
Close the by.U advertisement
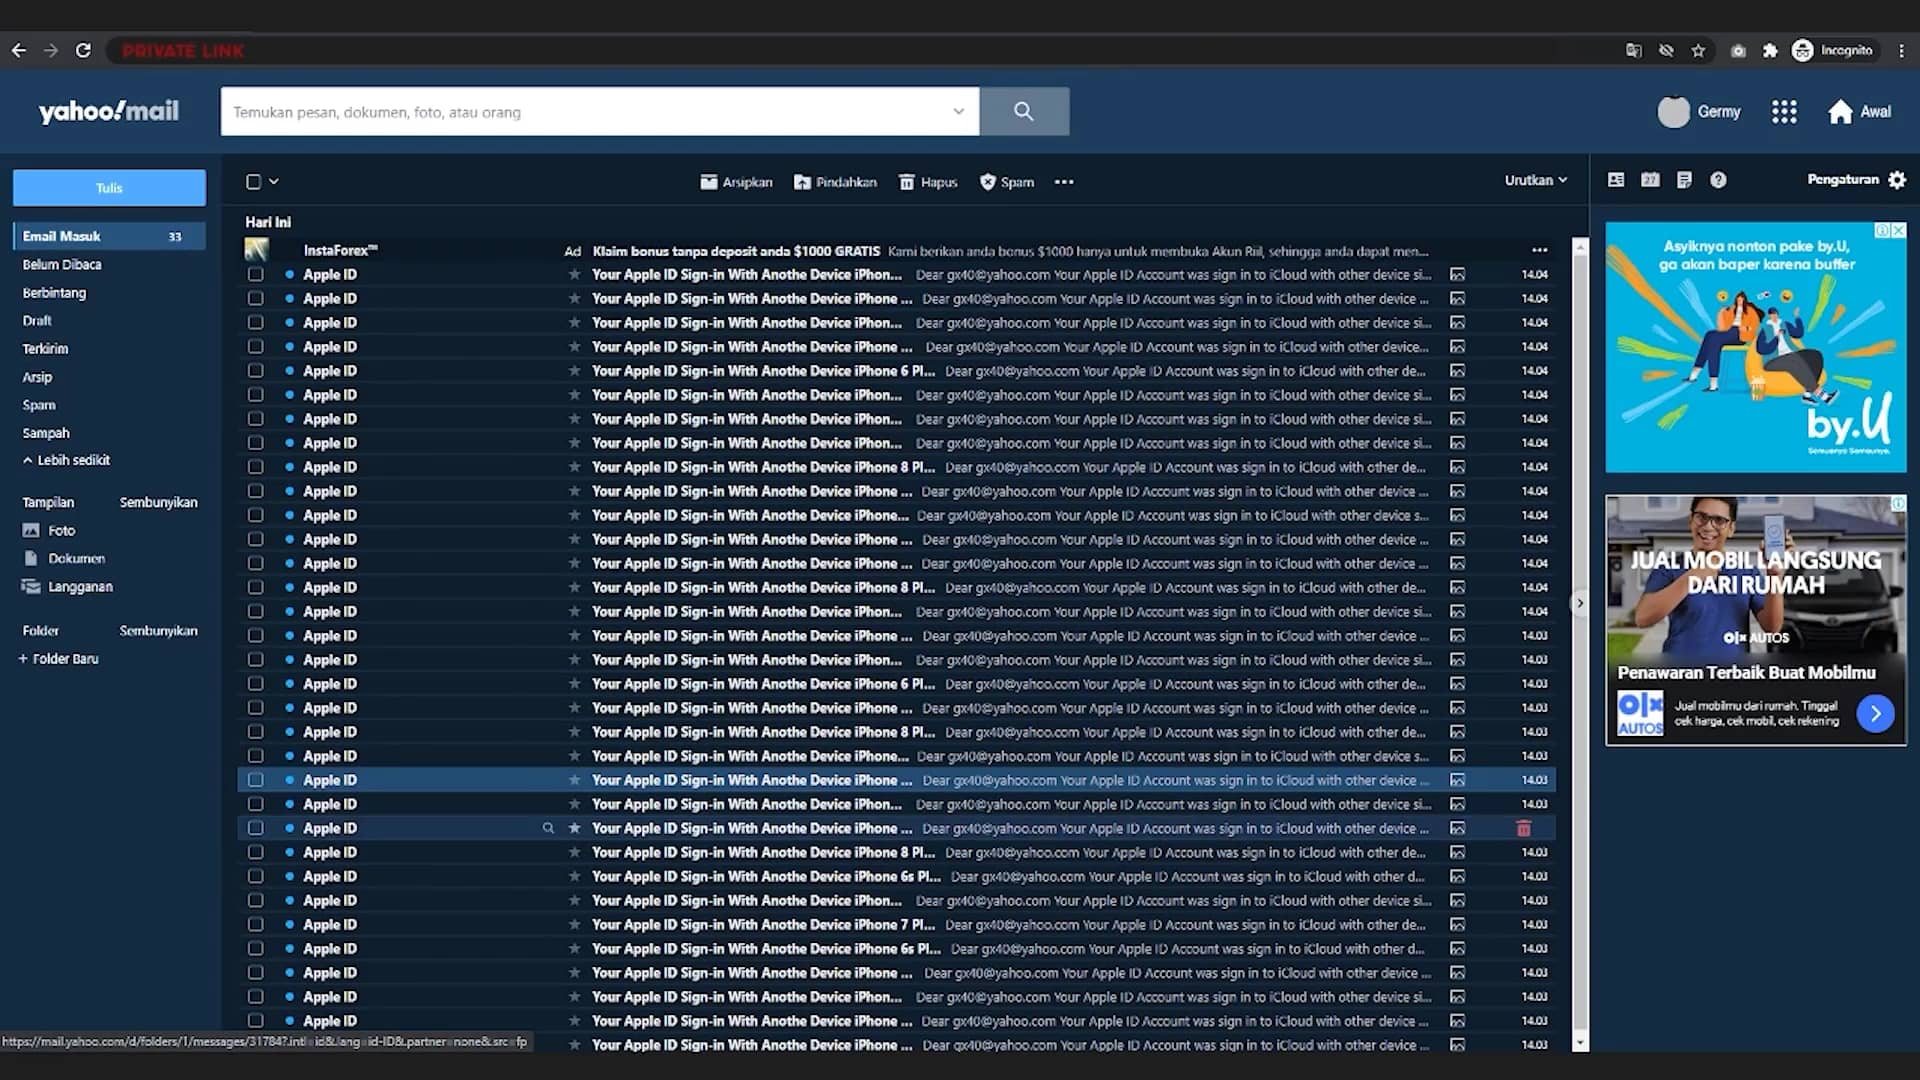(1898, 230)
